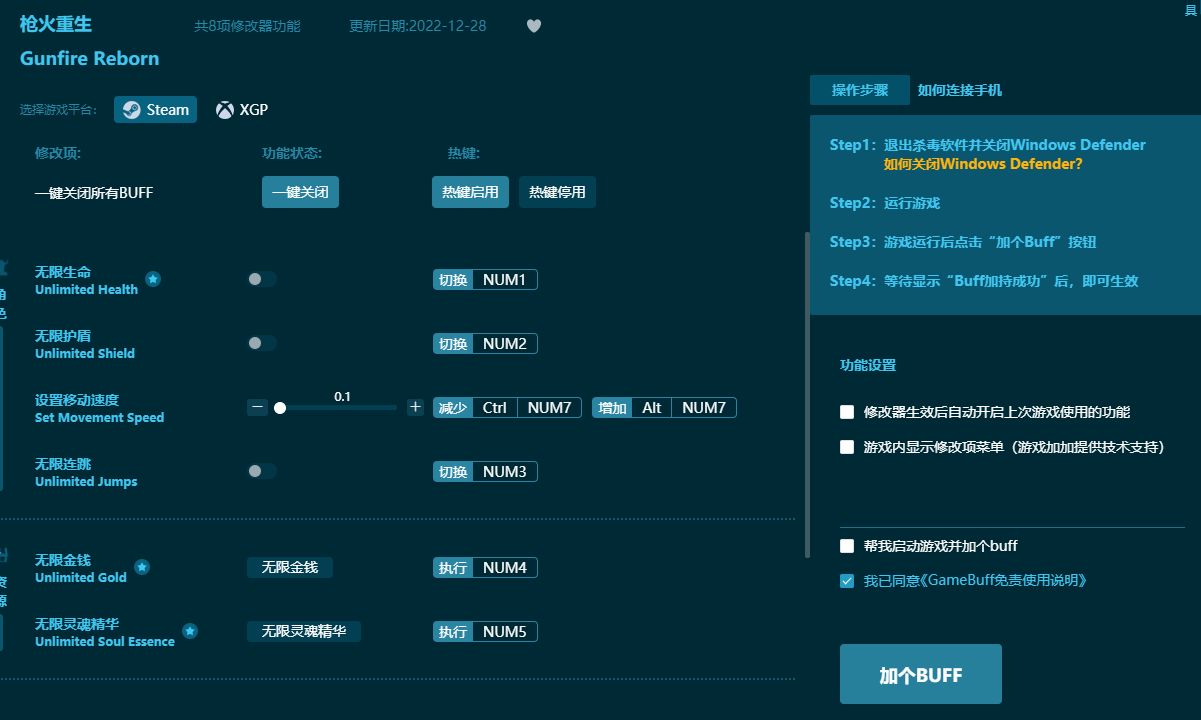This screenshot has height=720, width=1201.
Task: Click the Unlimited Shield label
Action: click(x=85, y=354)
